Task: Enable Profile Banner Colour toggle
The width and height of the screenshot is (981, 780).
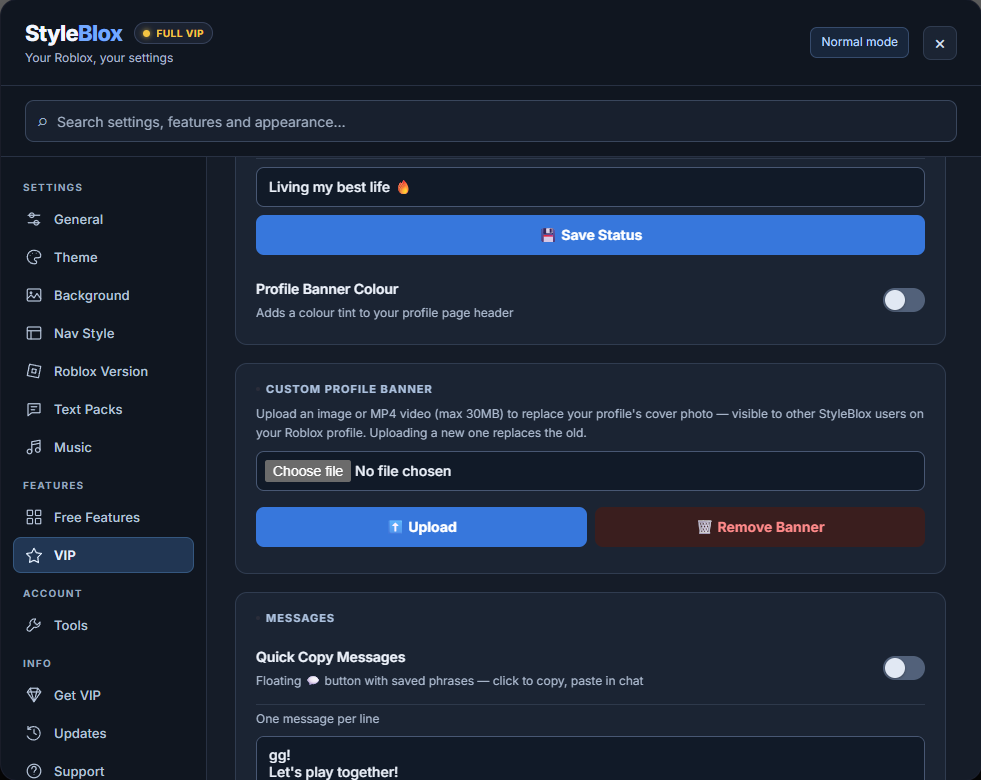Action: [x=903, y=300]
